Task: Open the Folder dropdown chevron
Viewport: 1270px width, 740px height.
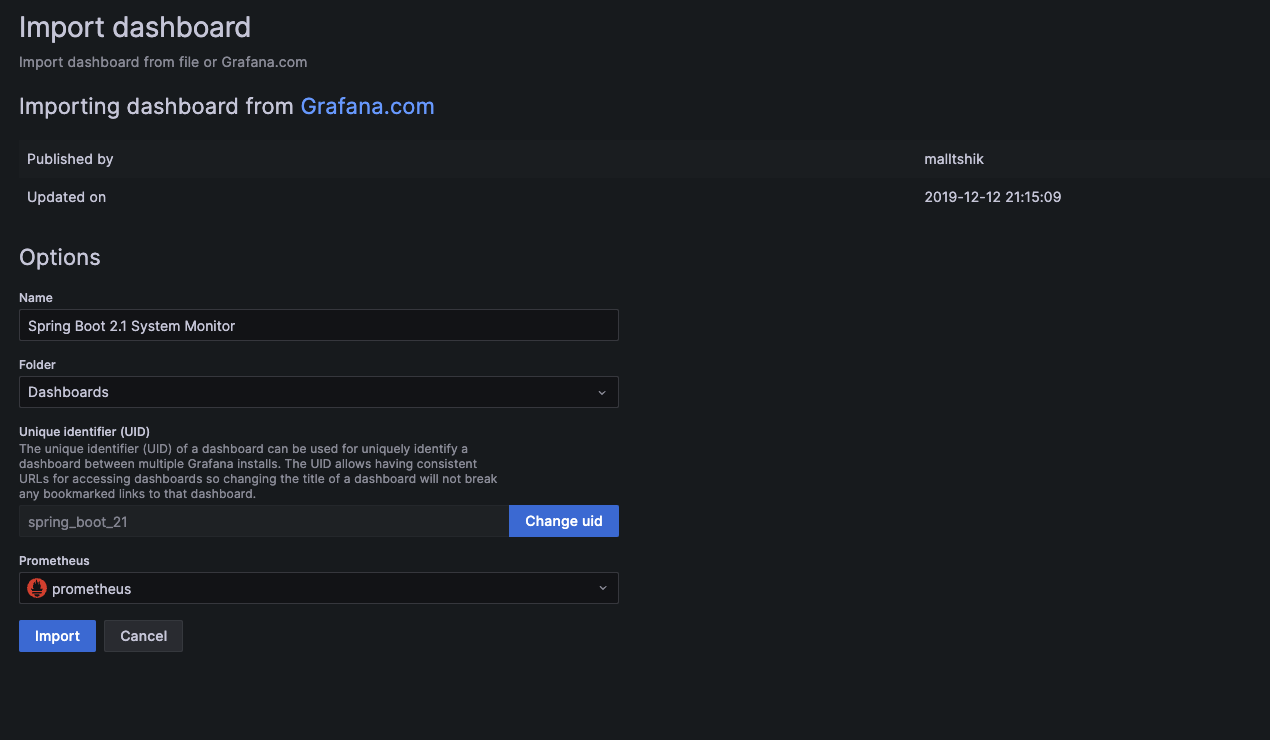Action: pos(602,392)
